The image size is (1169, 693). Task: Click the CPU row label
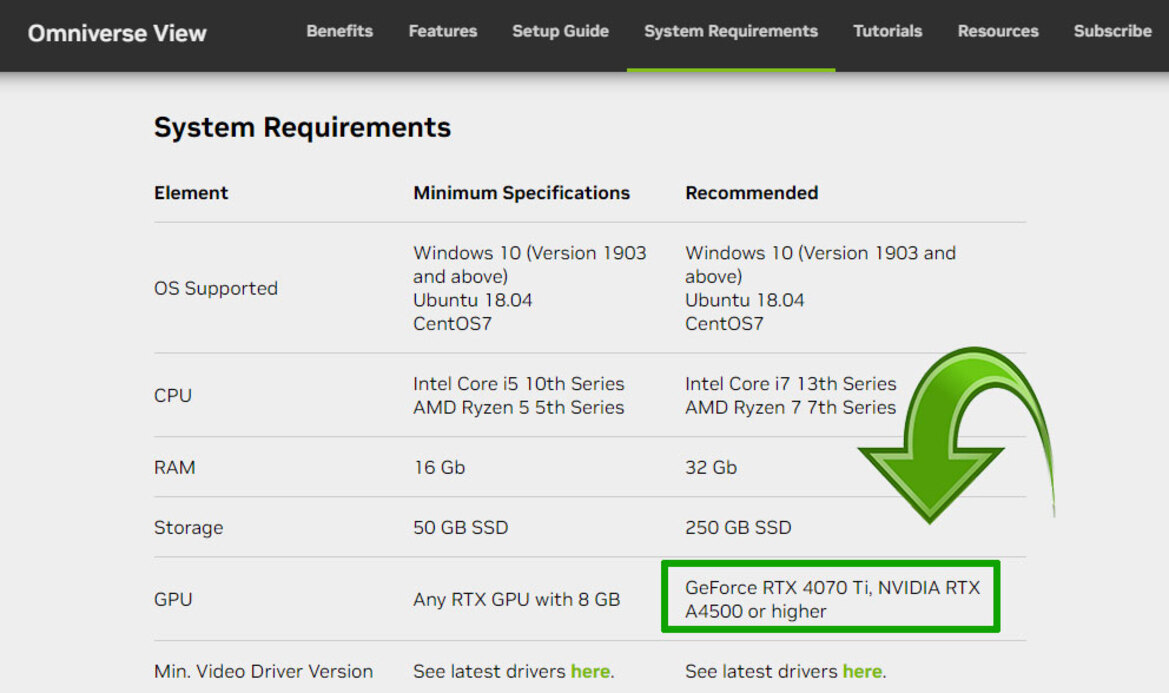click(x=173, y=396)
